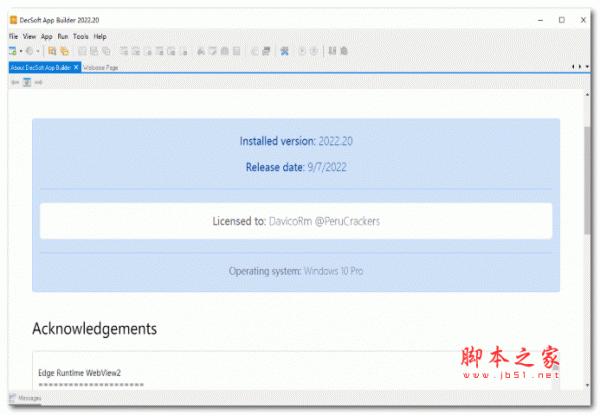Image resolution: width=600 pixels, height=415 pixels.
Task: Open the File menu
Action: click(x=13, y=36)
